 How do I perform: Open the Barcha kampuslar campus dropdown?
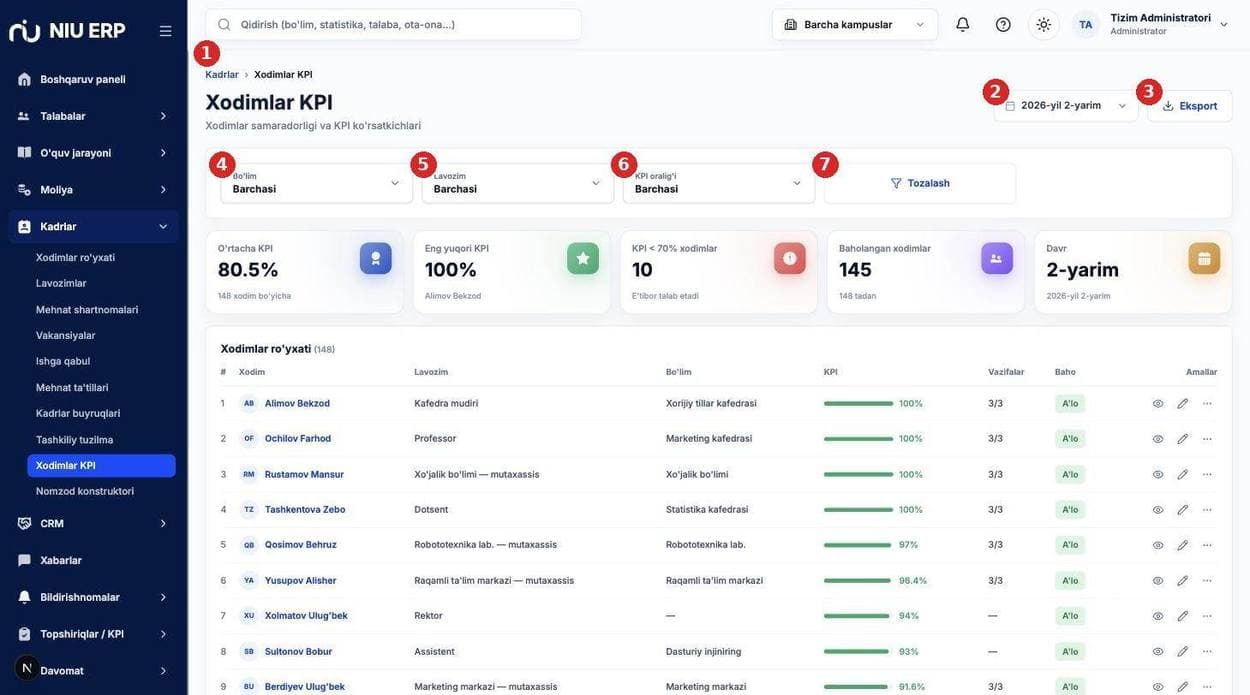pyautogui.click(x=855, y=24)
